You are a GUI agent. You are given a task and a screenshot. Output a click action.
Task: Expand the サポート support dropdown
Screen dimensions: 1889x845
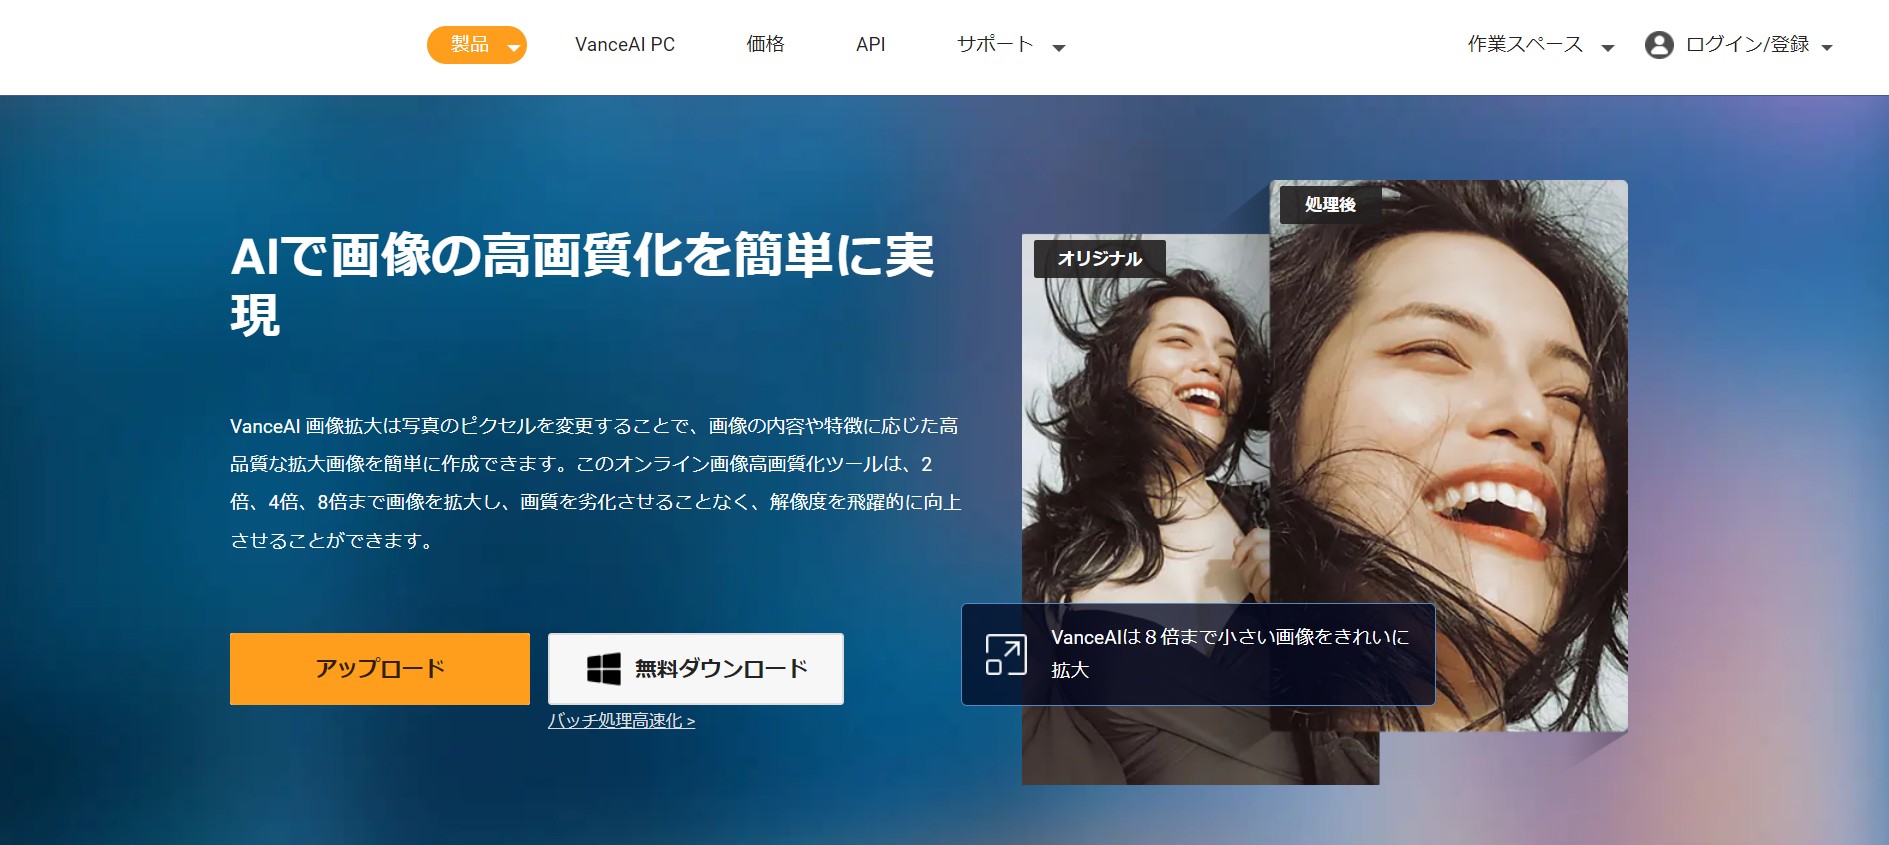click(1011, 45)
